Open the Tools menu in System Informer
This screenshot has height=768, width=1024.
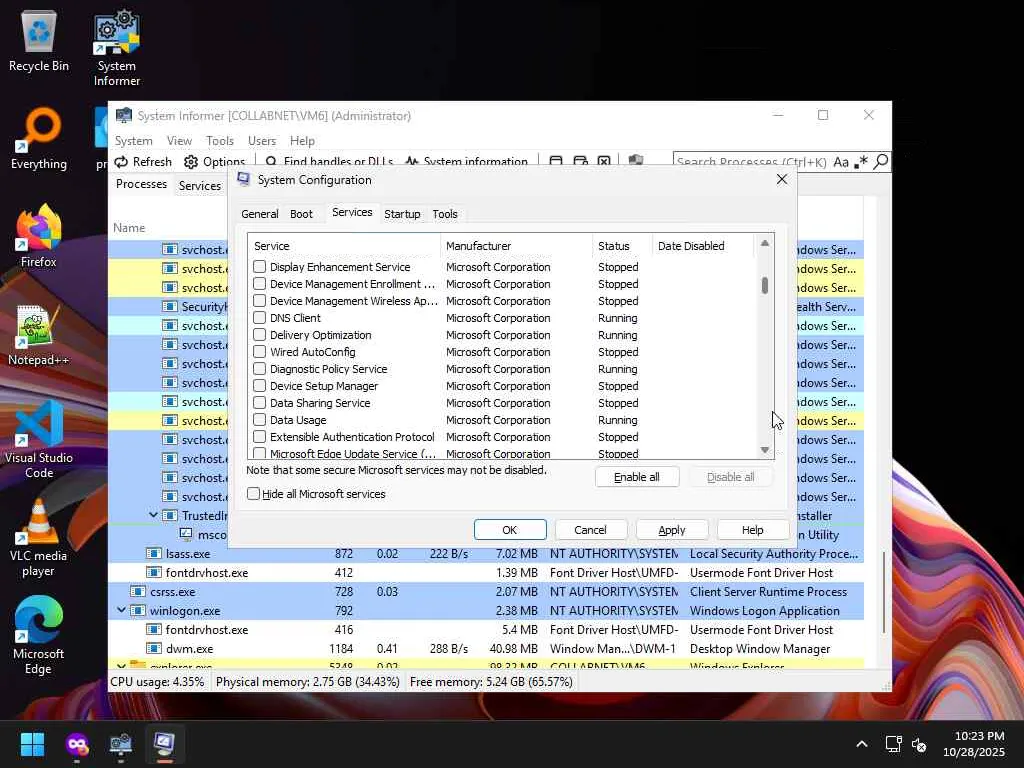[x=219, y=140]
